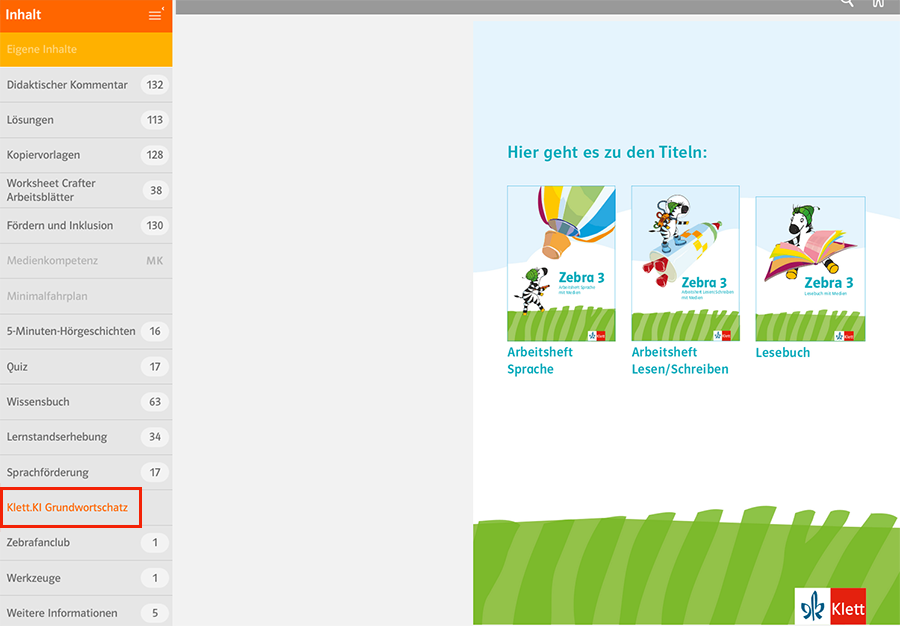Follow the Arbeitsheft Lesen/Schreiben link
This screenshot has height=626, width=900.
point(680,360)
